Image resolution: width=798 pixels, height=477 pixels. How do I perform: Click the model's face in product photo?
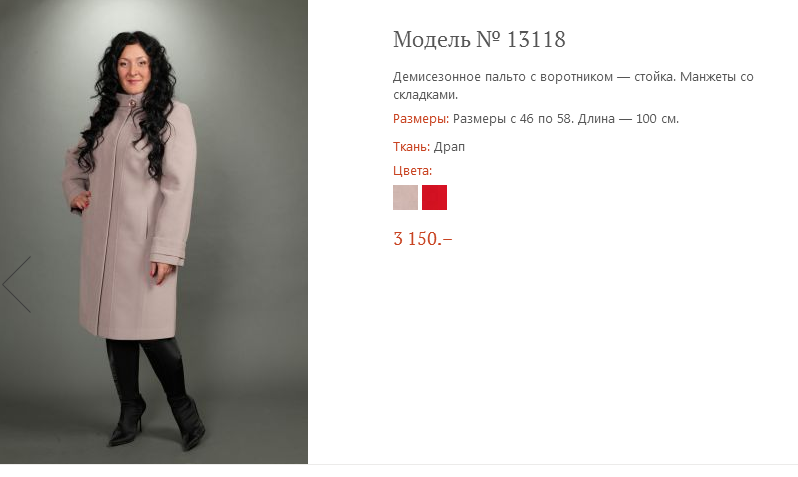(134, 69)
